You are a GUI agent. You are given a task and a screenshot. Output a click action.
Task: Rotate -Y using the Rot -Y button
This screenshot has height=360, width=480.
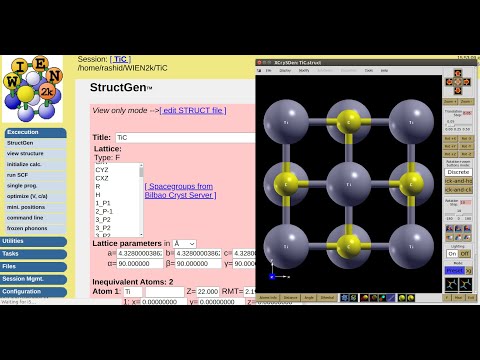pos(466,146)
